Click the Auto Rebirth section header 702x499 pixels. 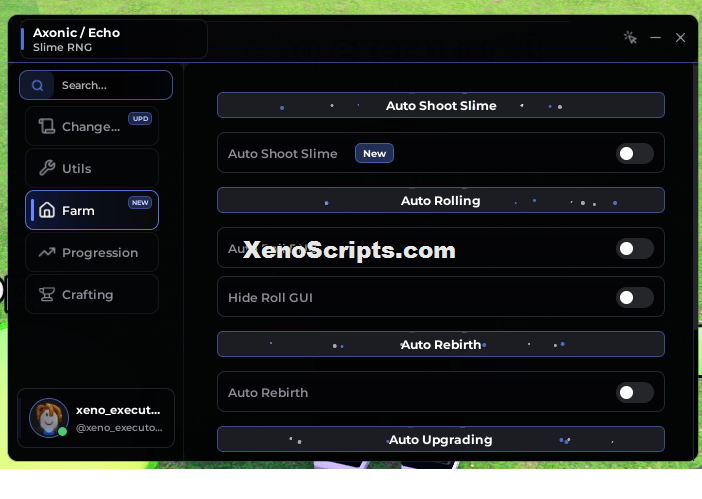pos(441,344)
